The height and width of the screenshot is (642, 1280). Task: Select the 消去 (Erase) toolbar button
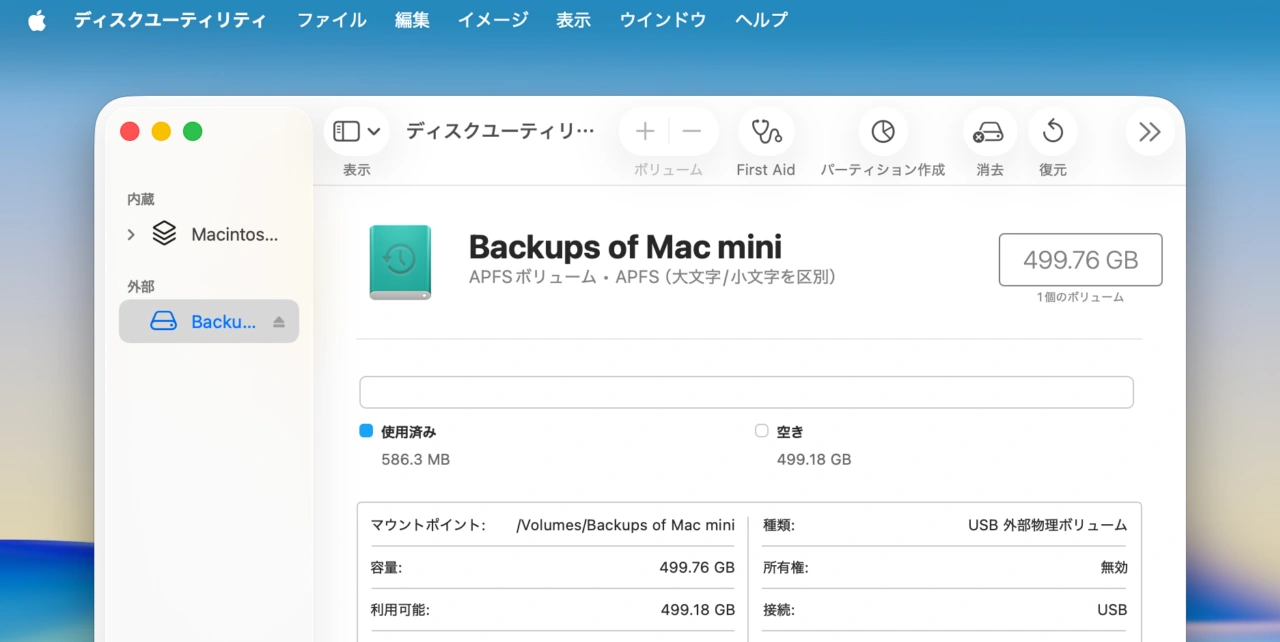[989, 131]
